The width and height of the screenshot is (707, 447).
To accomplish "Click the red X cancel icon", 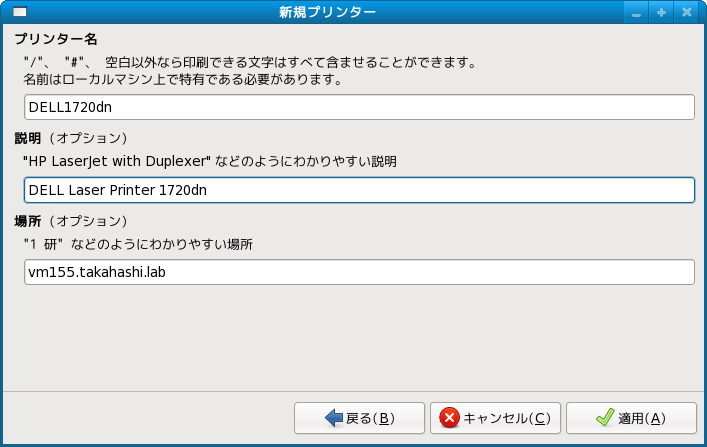I will [450, 418].
